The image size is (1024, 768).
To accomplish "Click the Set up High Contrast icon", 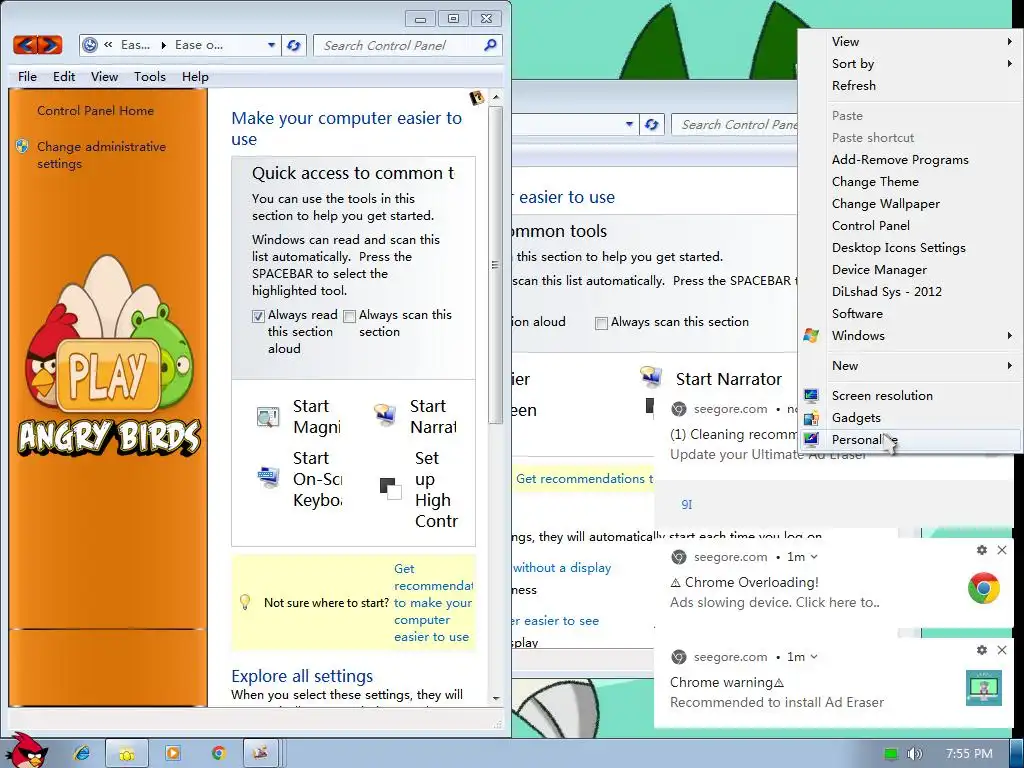I will [x=390, y=489].
